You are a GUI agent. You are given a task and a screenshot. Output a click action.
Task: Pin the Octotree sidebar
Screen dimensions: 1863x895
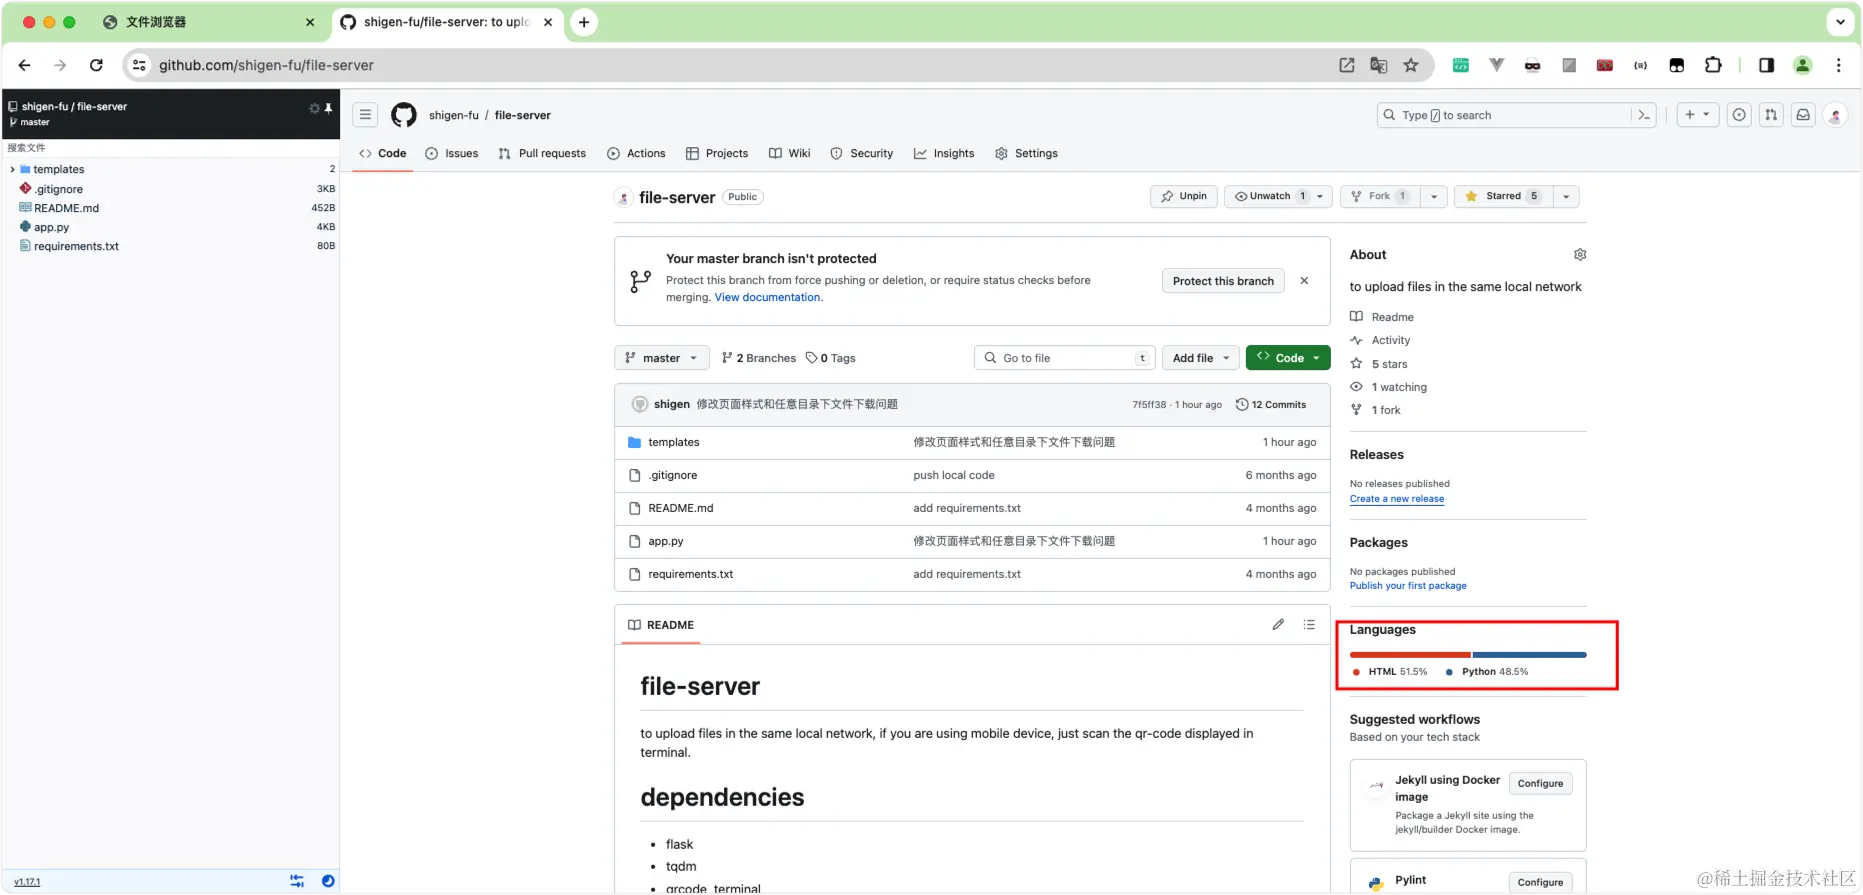(x=328, y=108)
